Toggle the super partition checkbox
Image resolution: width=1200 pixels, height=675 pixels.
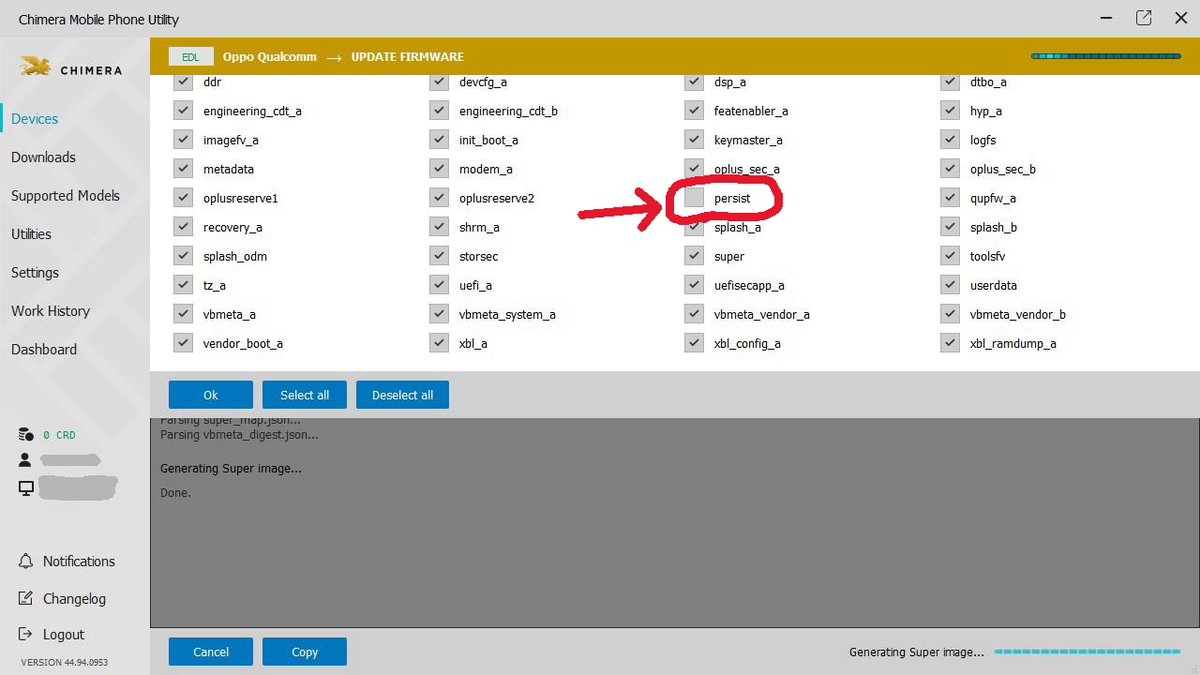click(x=694, y=256)
